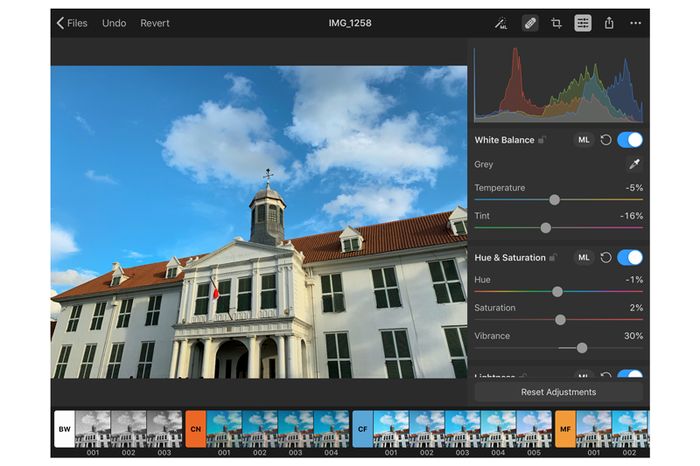Click the Undo button
Image resolution: width=700 pixels, height=466 pixels.
pyautogui.click(x=114, y=23)
